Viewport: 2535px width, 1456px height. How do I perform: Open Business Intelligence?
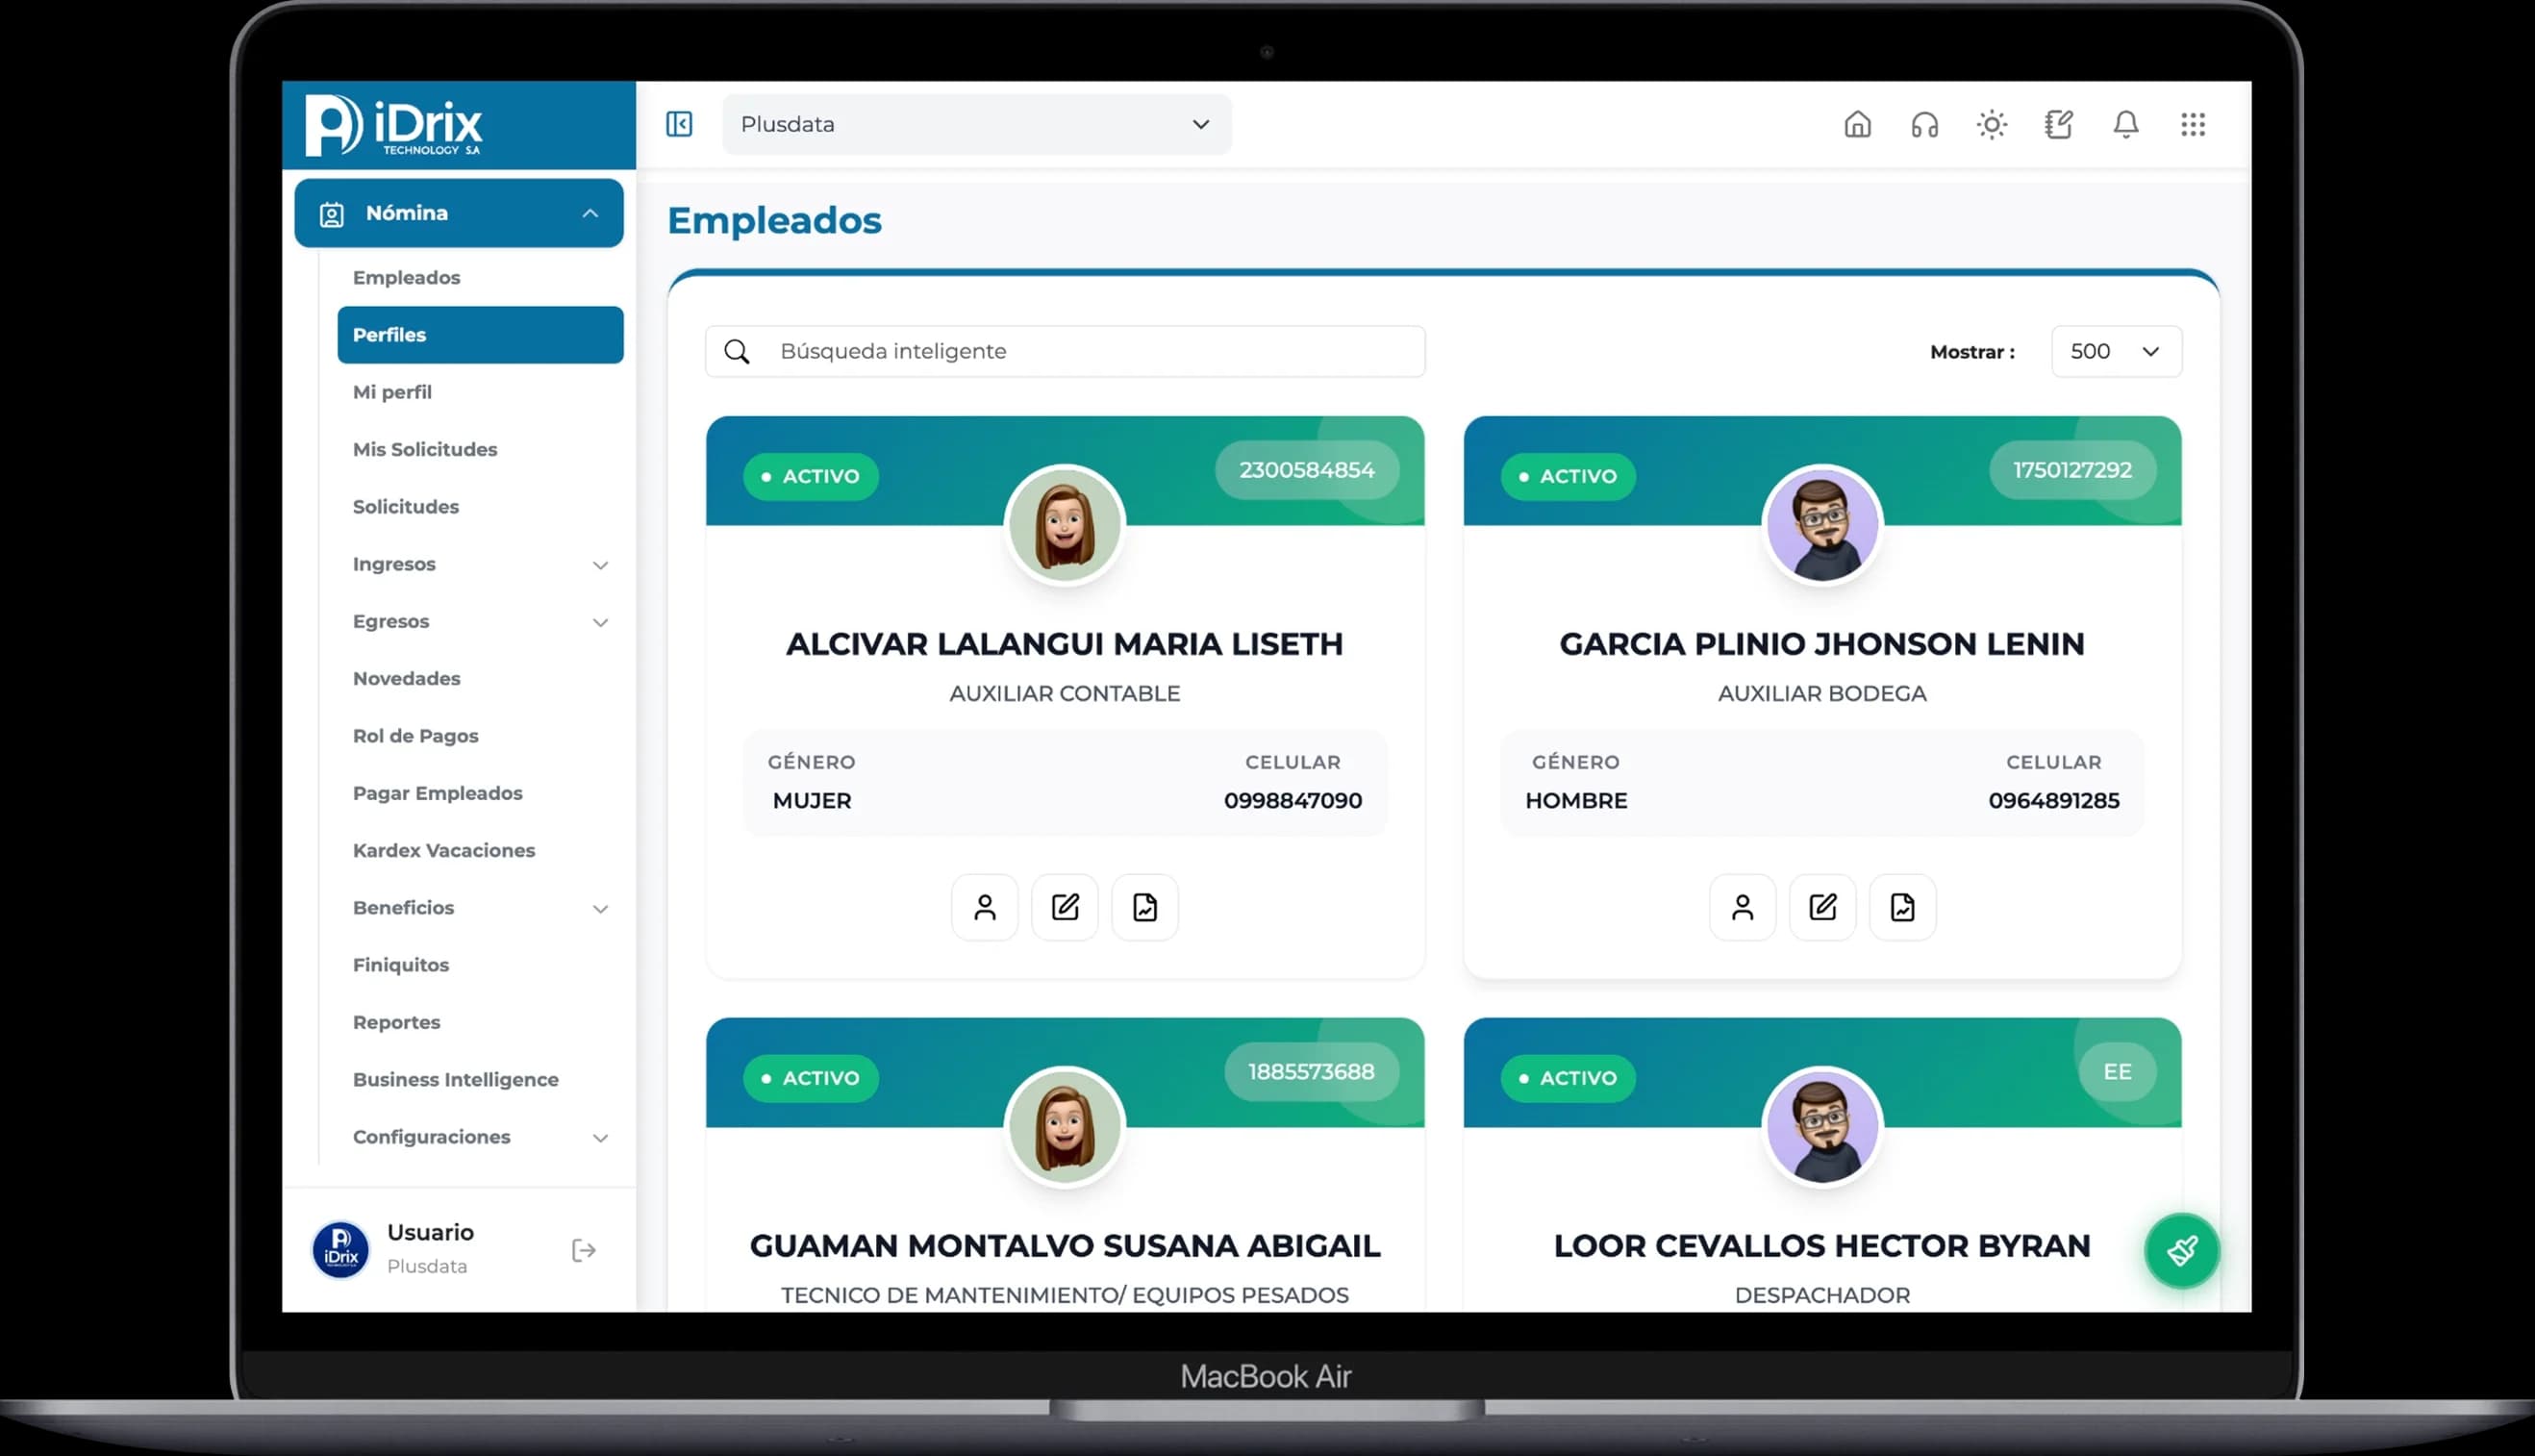pos(455,1079)
